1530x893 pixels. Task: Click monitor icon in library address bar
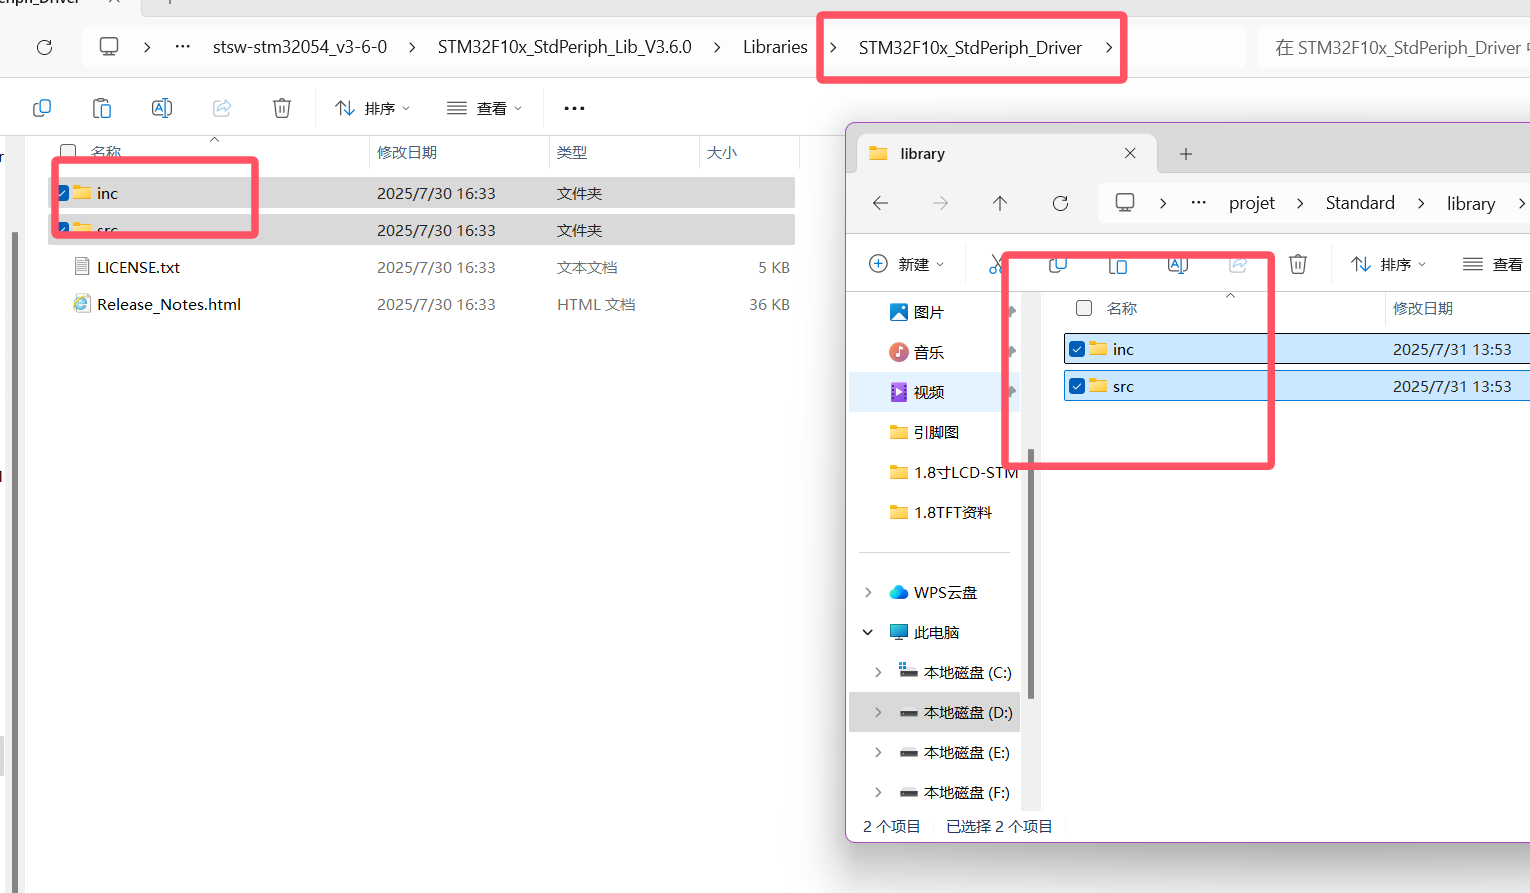[1125, 203]
